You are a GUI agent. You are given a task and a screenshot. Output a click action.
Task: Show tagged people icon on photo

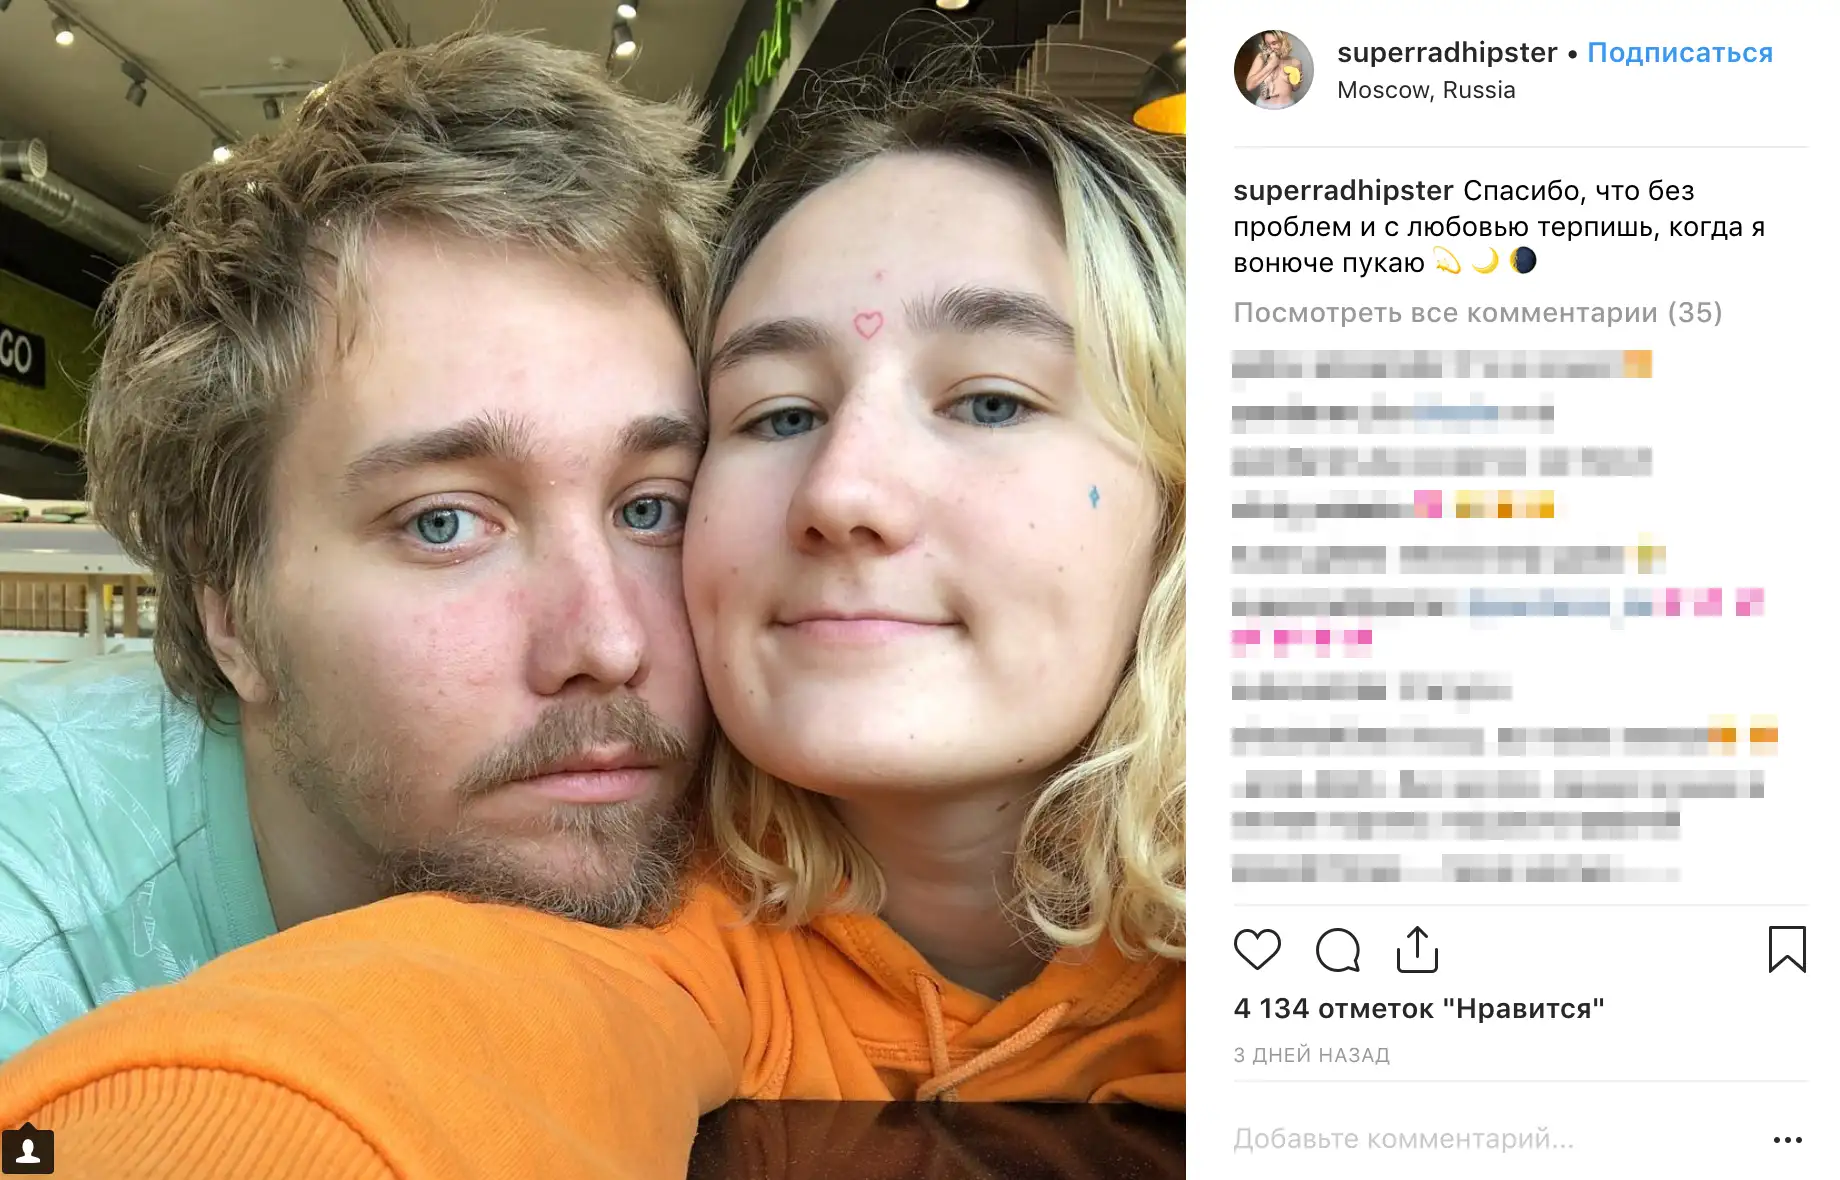pos(28,1151)
